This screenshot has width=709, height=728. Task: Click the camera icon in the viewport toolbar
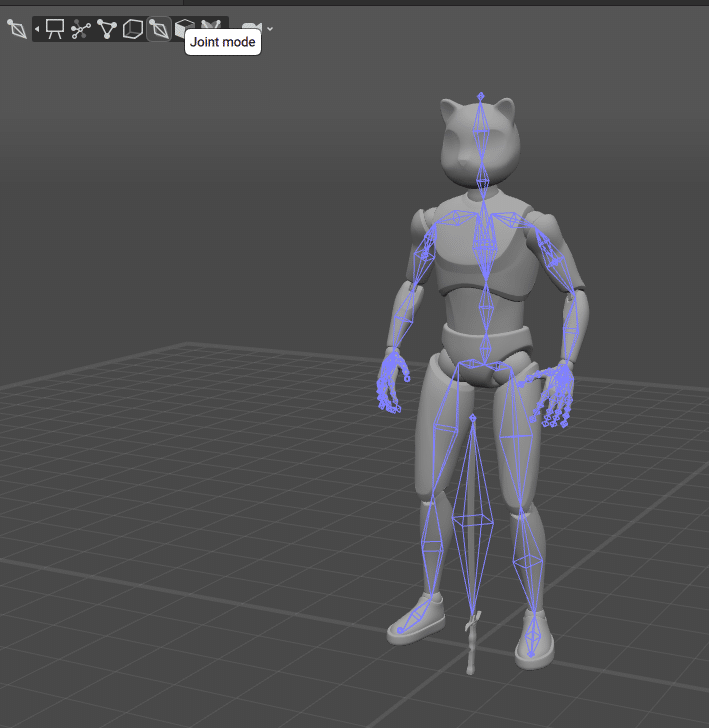[252, 28]
